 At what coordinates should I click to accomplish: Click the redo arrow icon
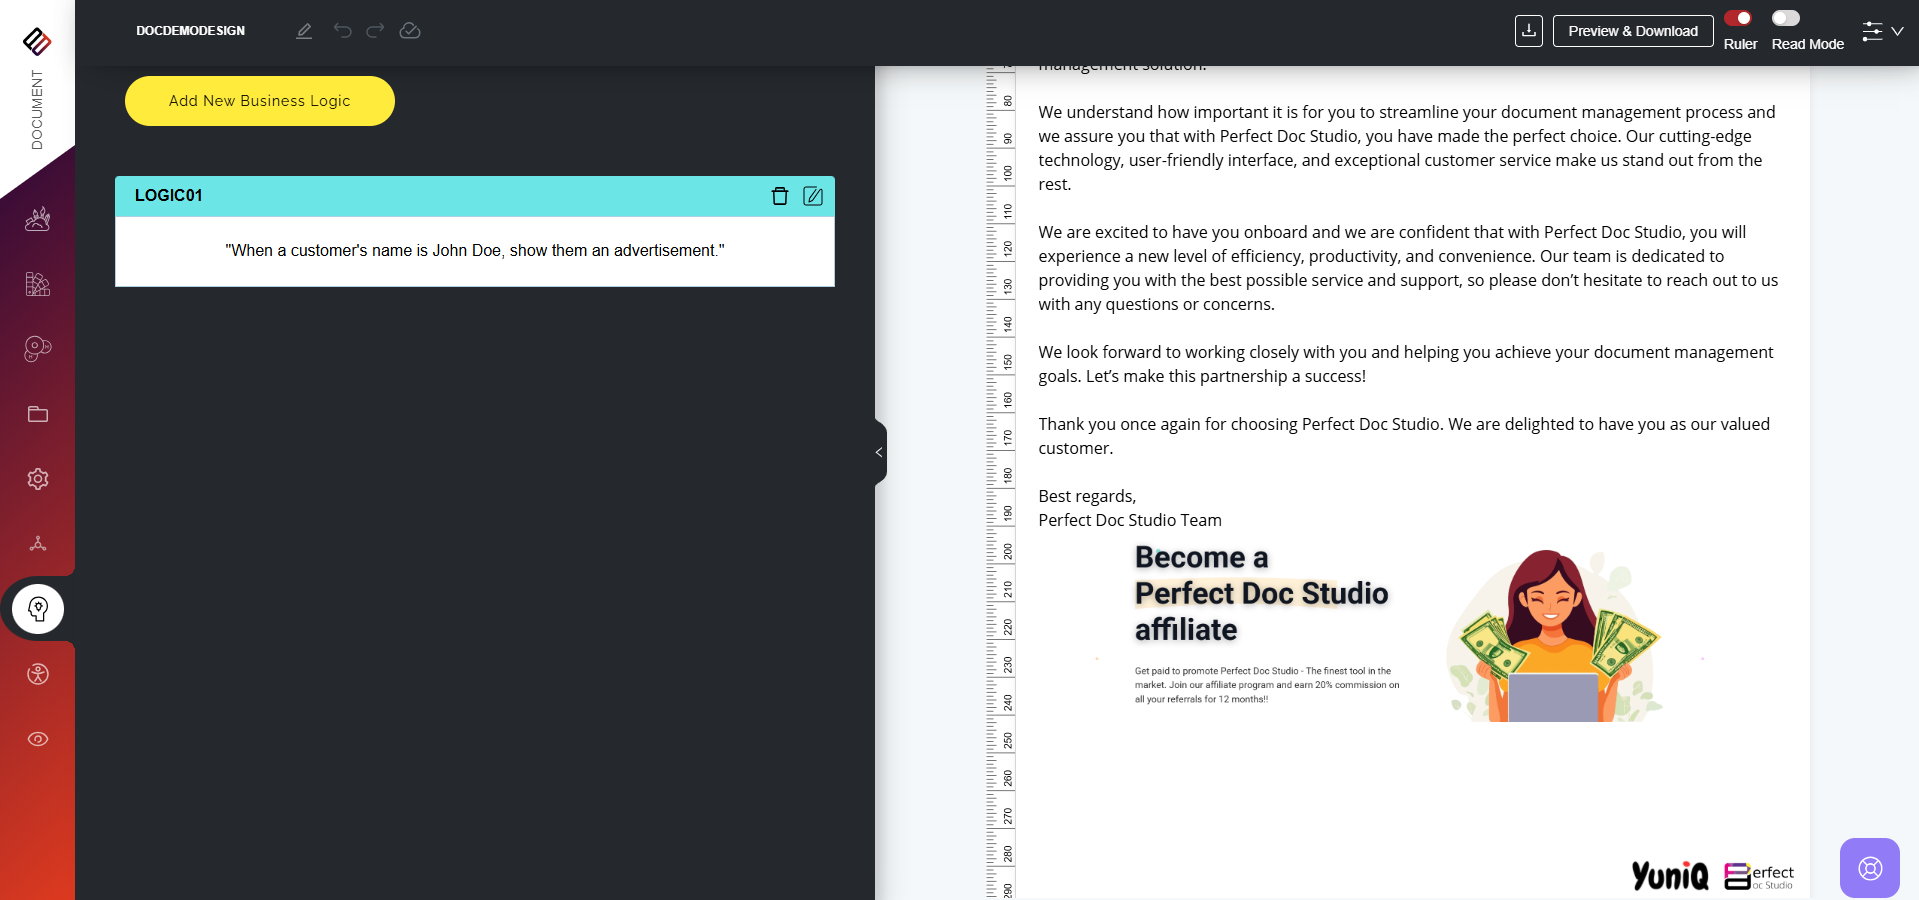point(375,31)
